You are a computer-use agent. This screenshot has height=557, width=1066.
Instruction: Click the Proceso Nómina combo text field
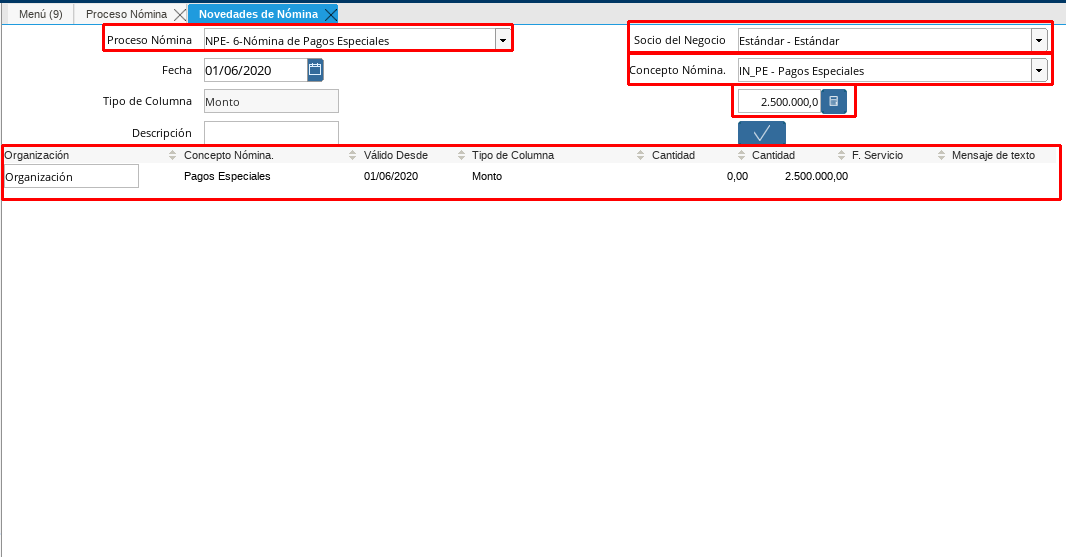(350, 40)
